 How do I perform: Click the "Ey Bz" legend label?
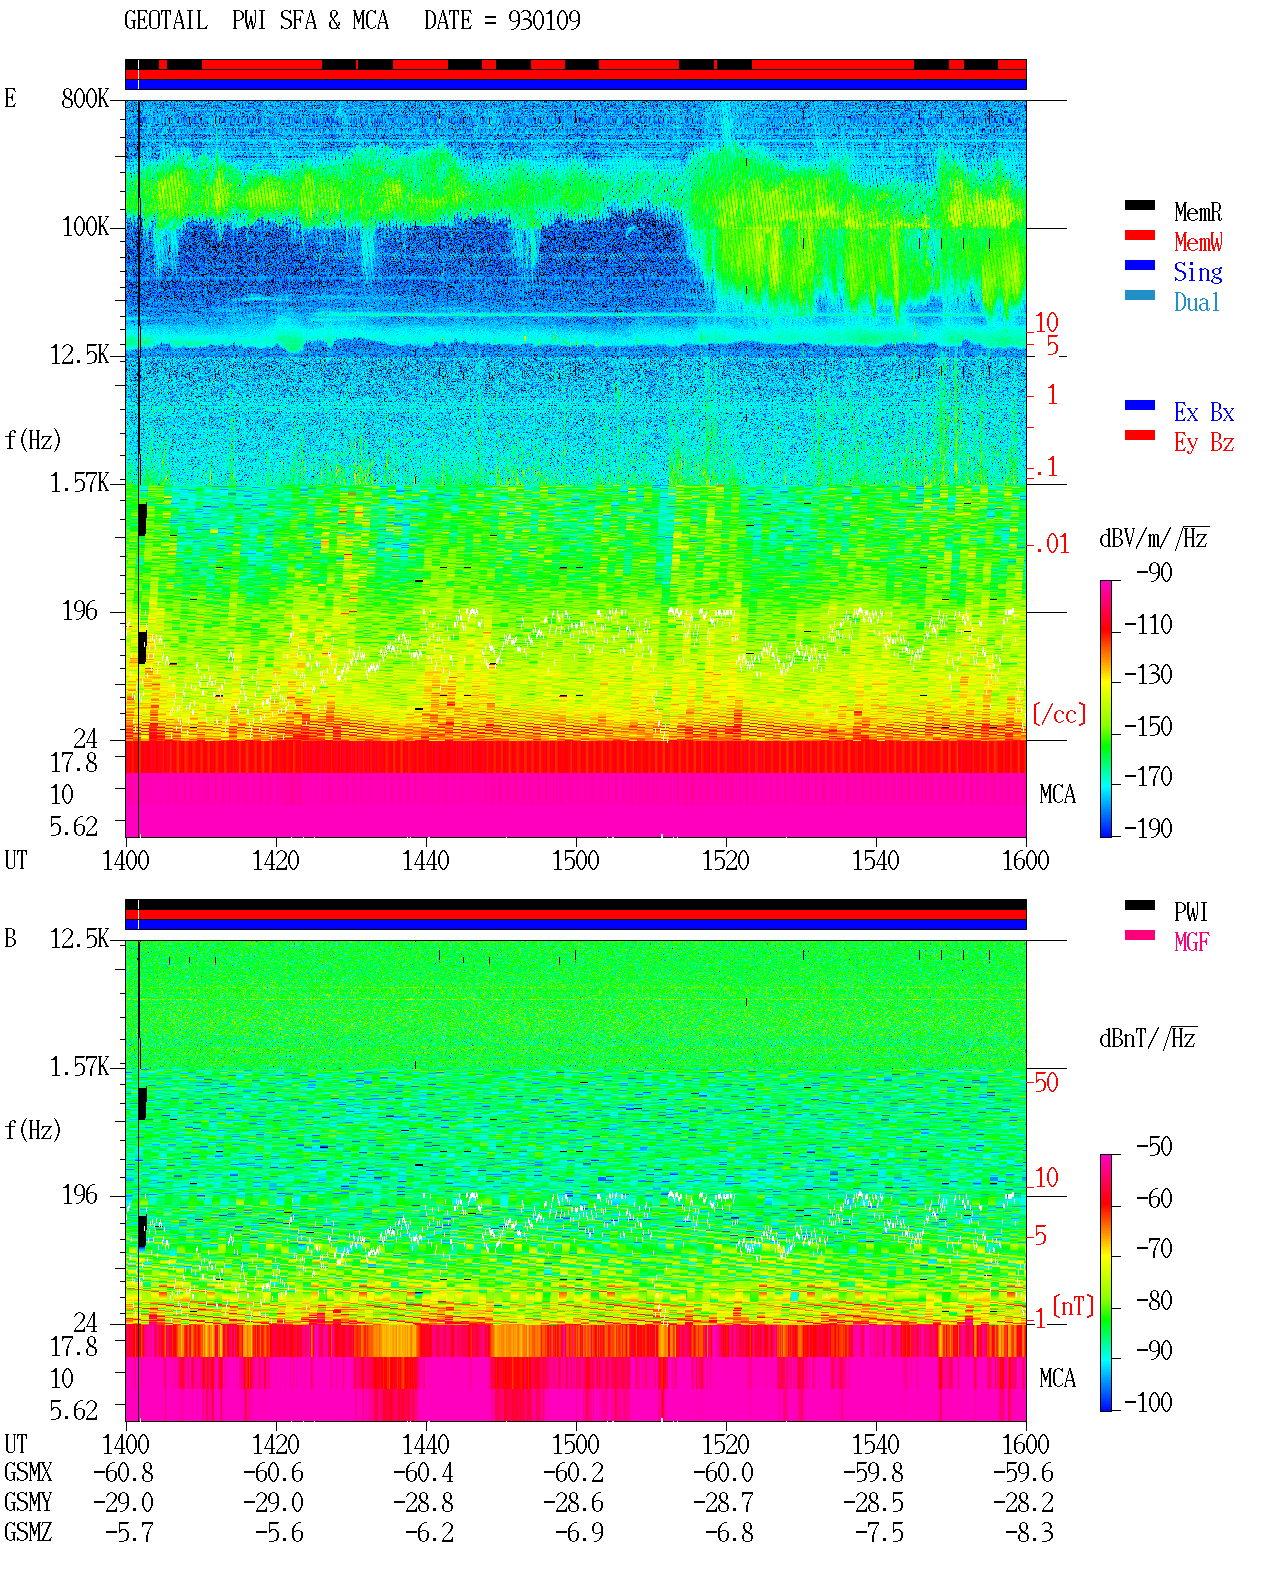(1204, 442)
